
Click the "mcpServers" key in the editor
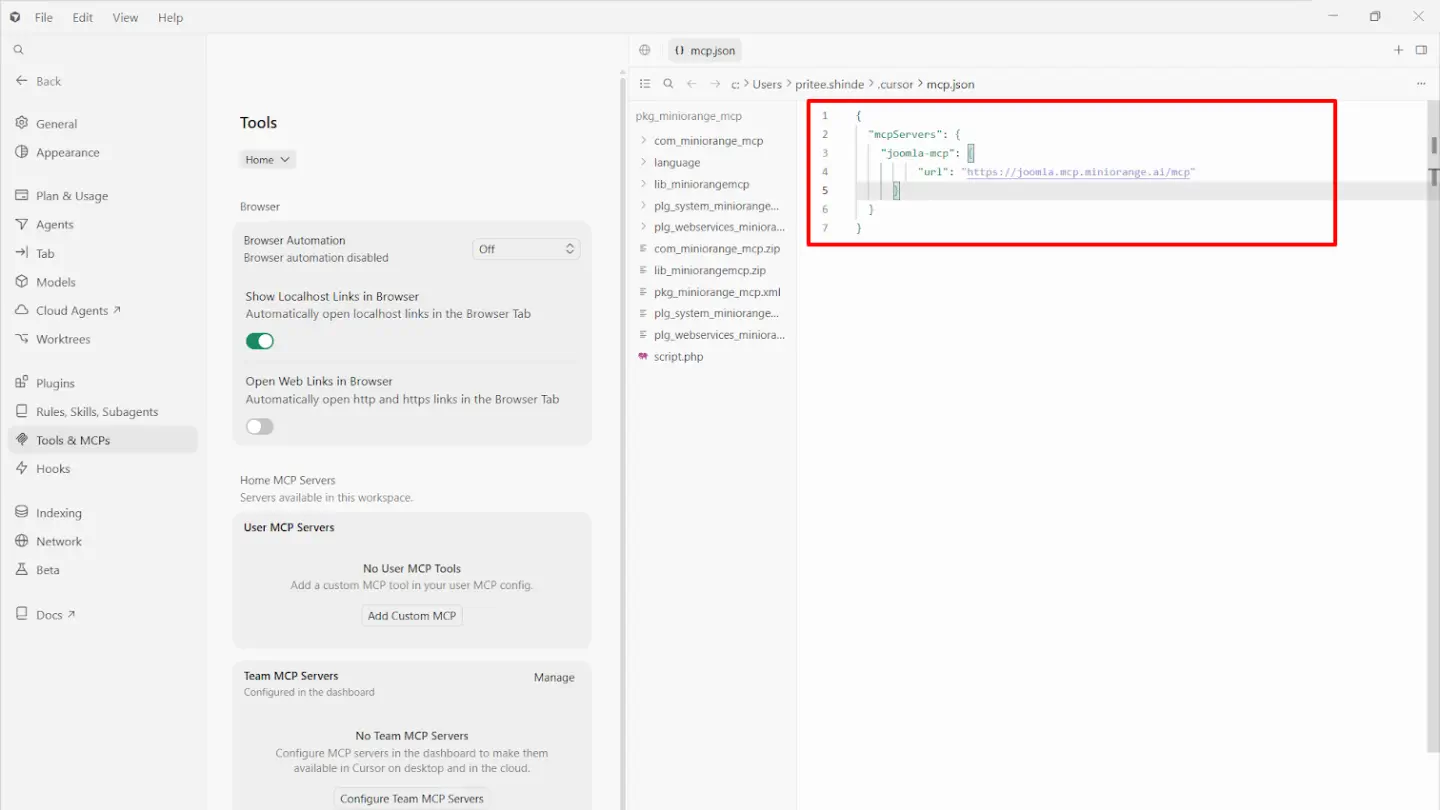click(903, 134)
